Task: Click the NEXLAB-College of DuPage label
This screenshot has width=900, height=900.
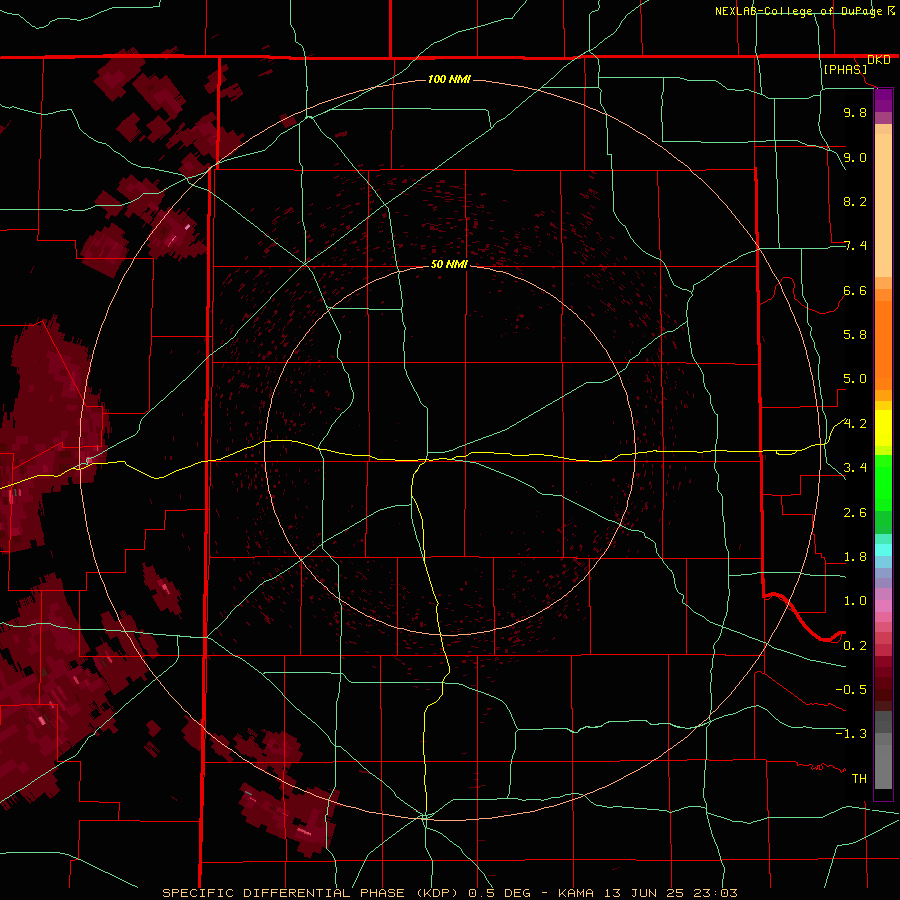Action: pos(798,11)
